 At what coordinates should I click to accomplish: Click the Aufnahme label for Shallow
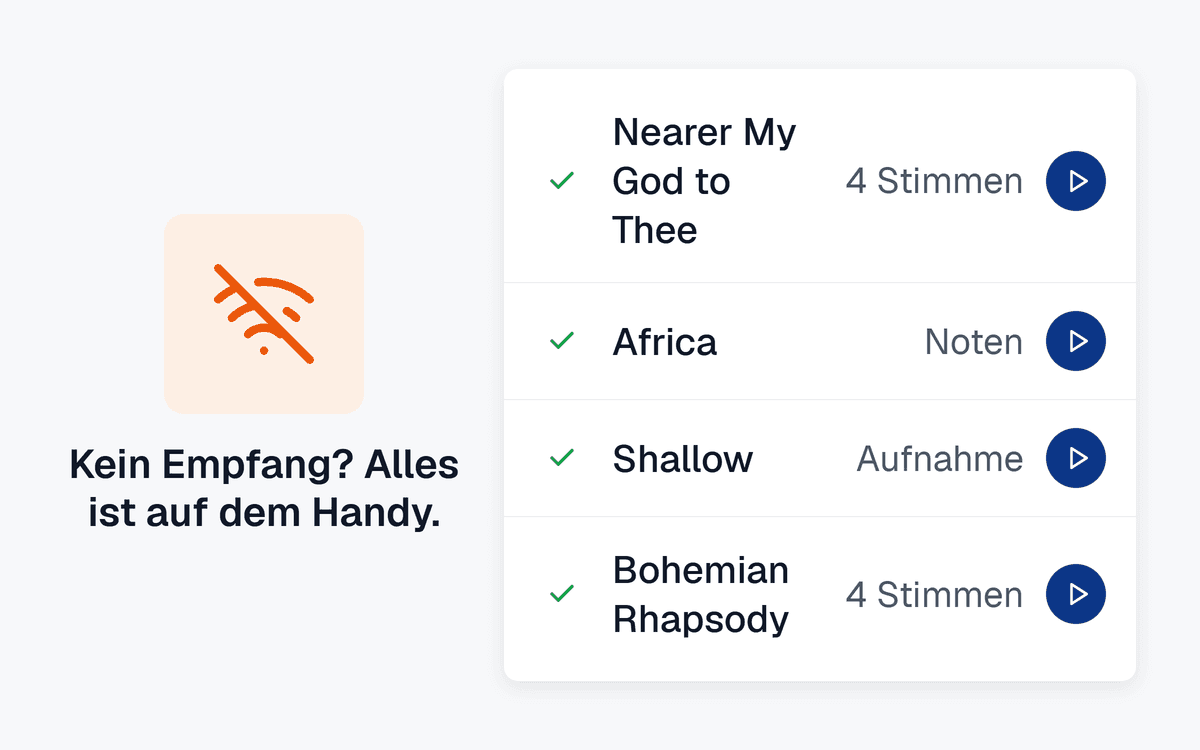(940, 459)
